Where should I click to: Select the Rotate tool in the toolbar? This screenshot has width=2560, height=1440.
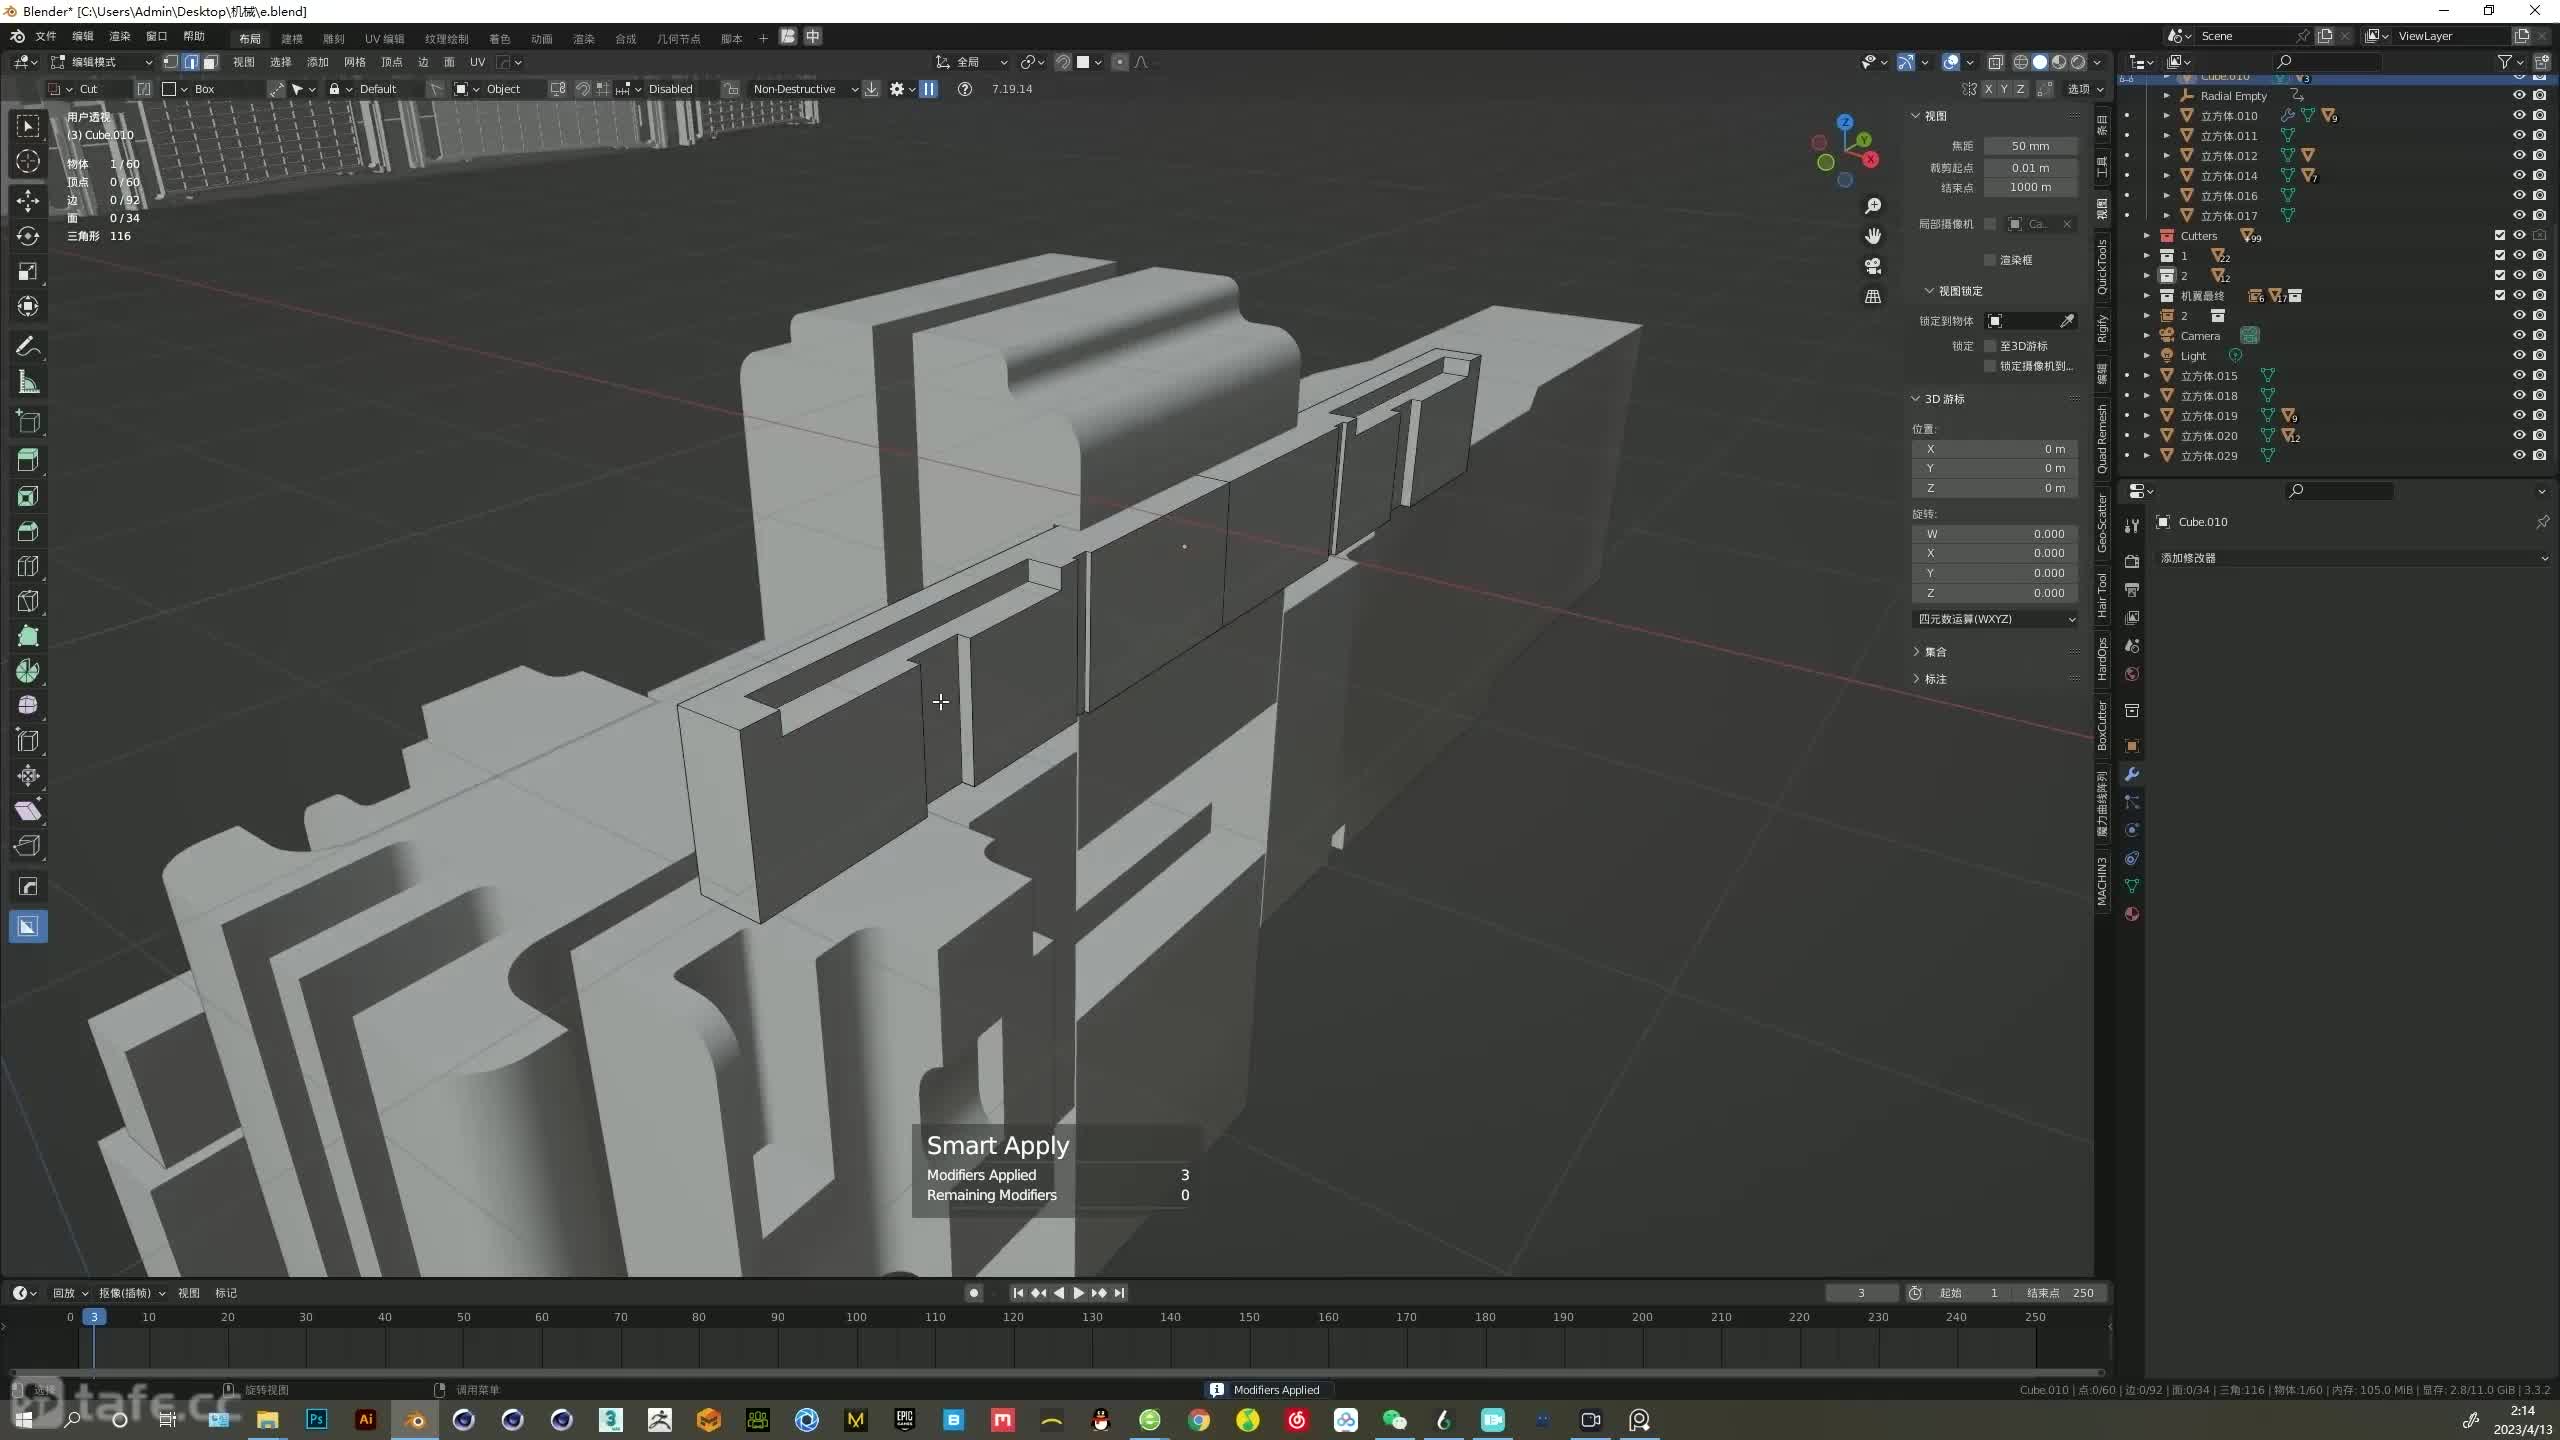(28, 236)
